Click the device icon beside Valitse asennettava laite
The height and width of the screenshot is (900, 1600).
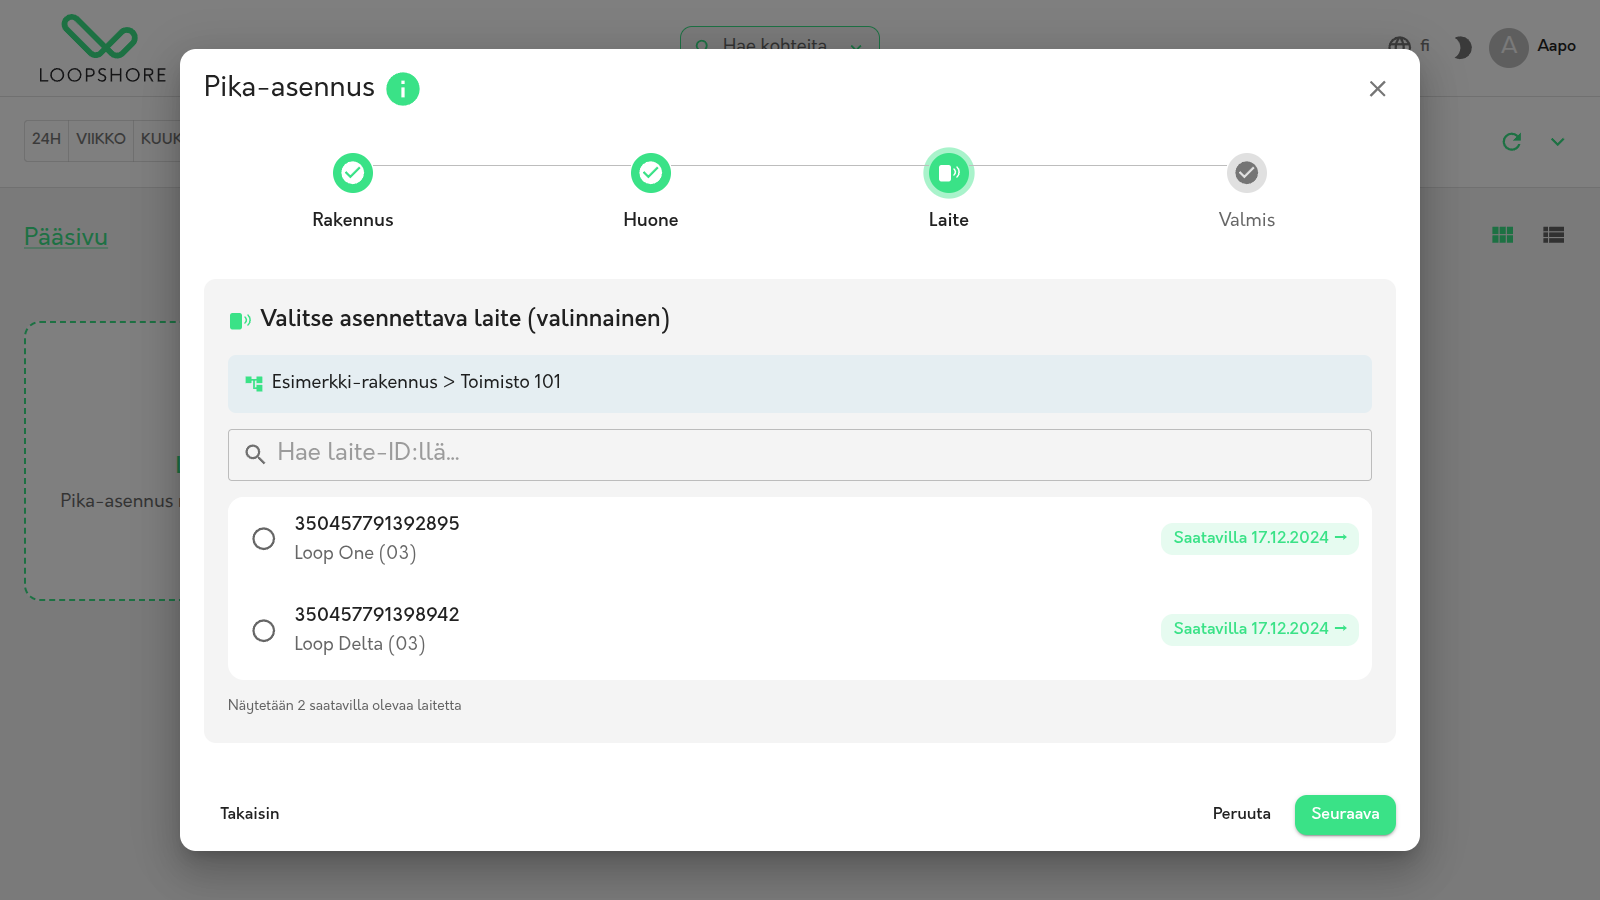pos(240,321)
